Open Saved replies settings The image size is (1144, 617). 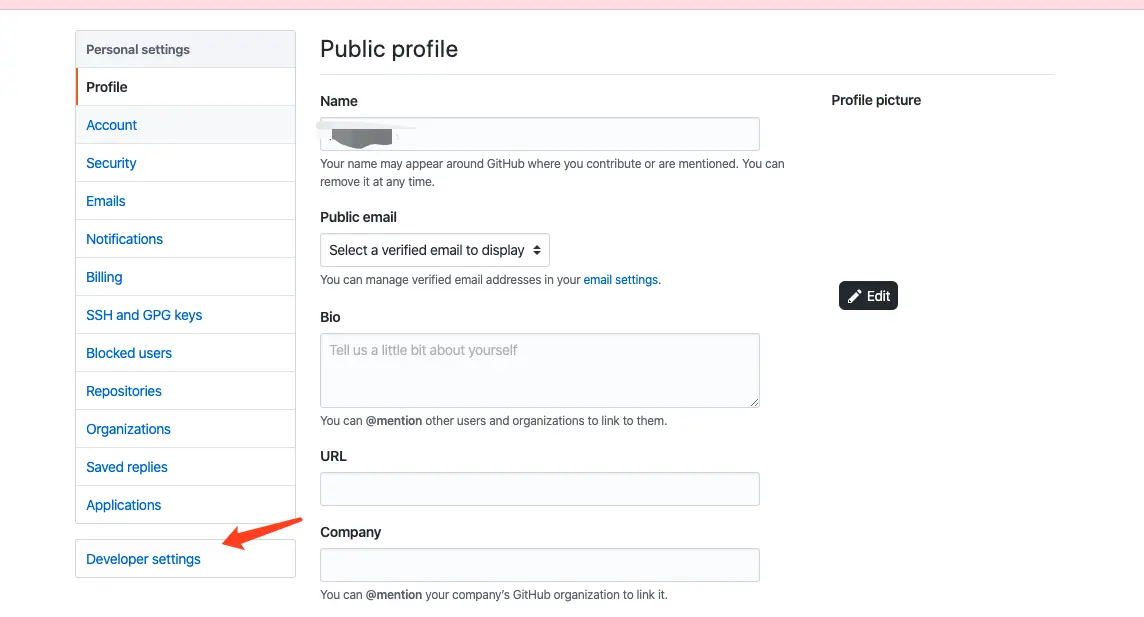coord(127,467)
